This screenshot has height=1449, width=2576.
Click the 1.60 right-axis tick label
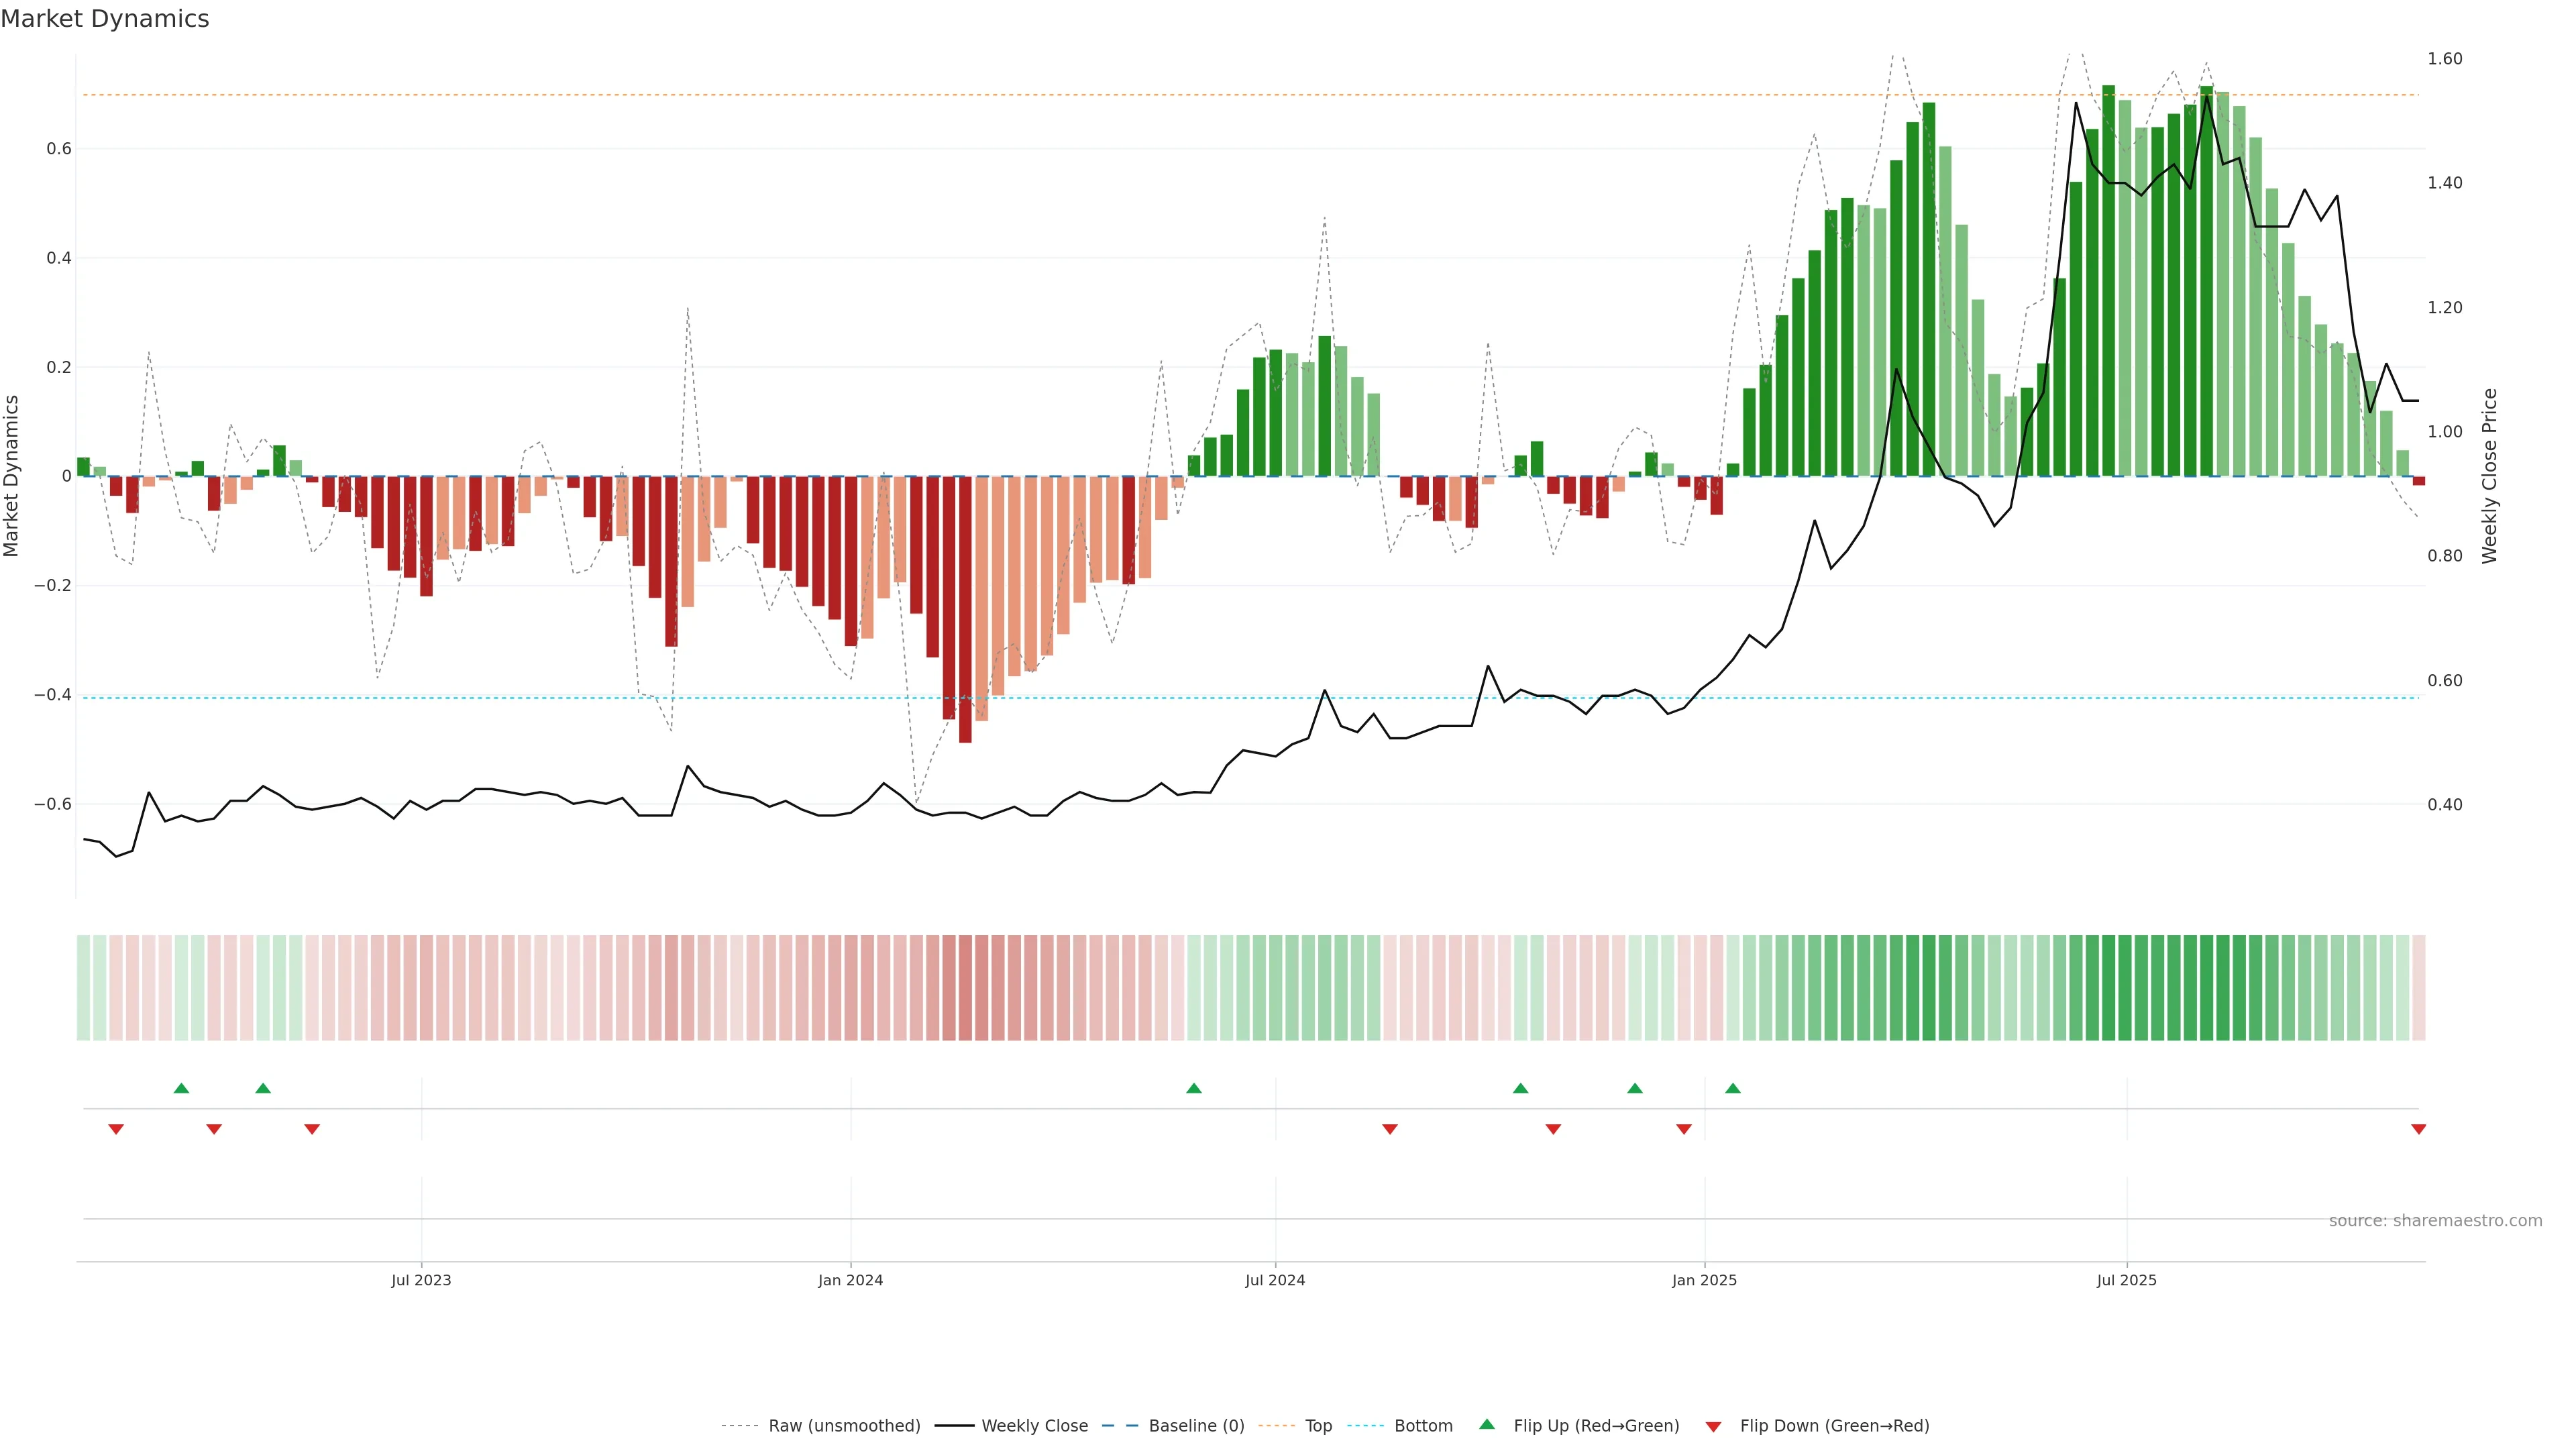[x=2445, y=59]
